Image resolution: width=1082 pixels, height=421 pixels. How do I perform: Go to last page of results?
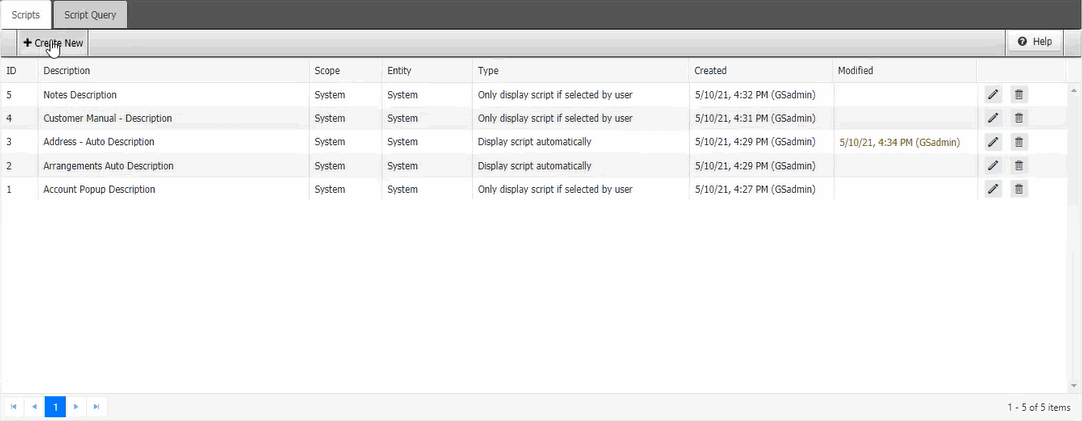pyautogui.click(x=96, y=407)
